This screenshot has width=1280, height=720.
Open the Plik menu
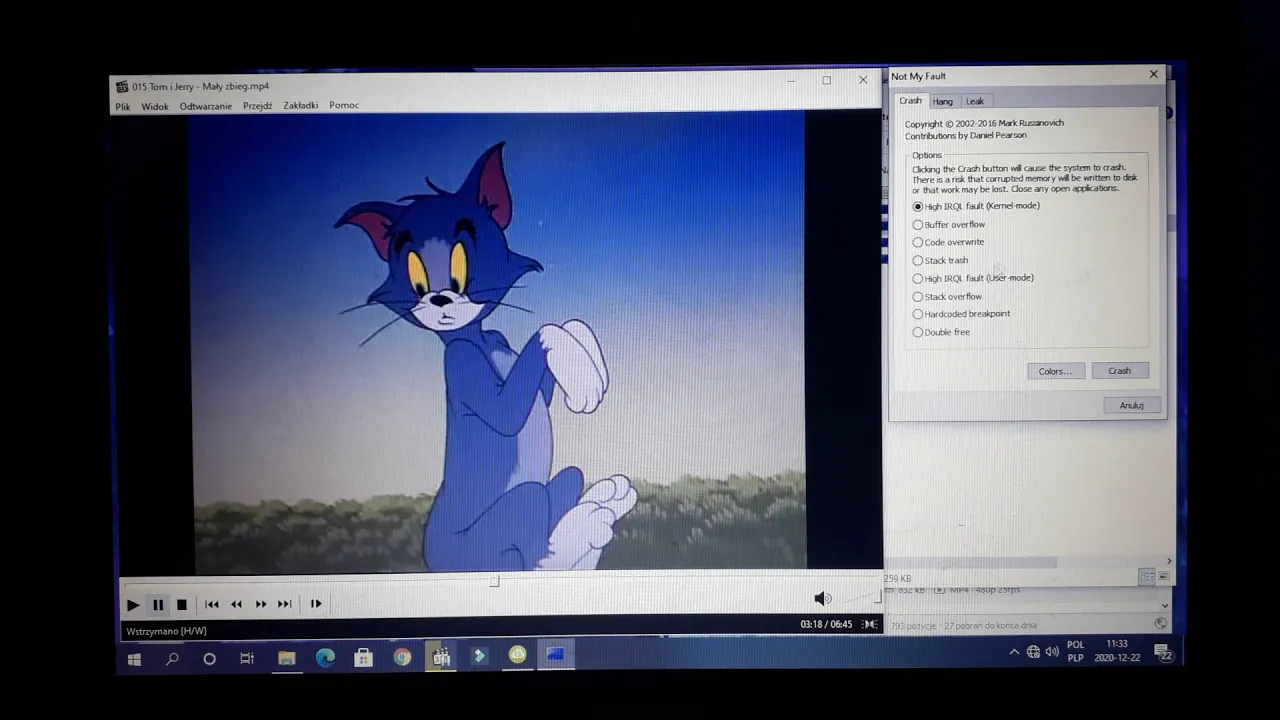pos(123,106)
